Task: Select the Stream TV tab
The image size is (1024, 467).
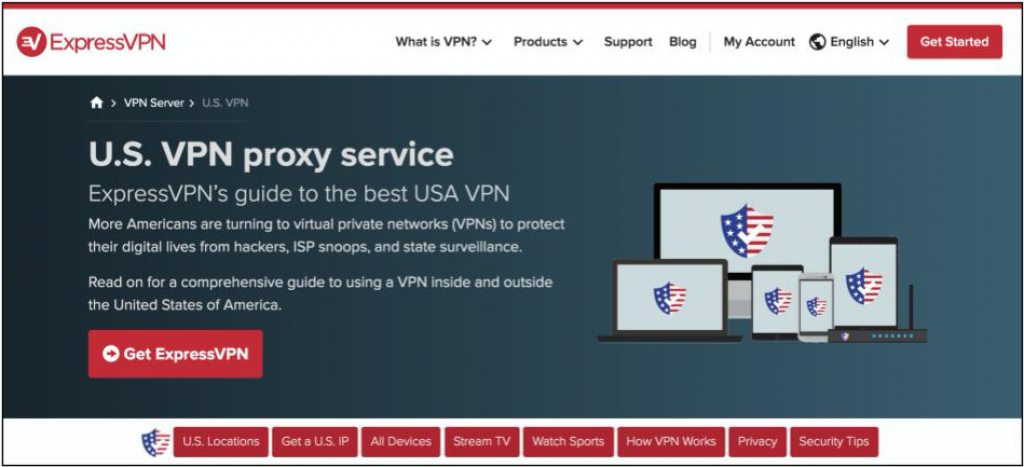Action: 482,442
